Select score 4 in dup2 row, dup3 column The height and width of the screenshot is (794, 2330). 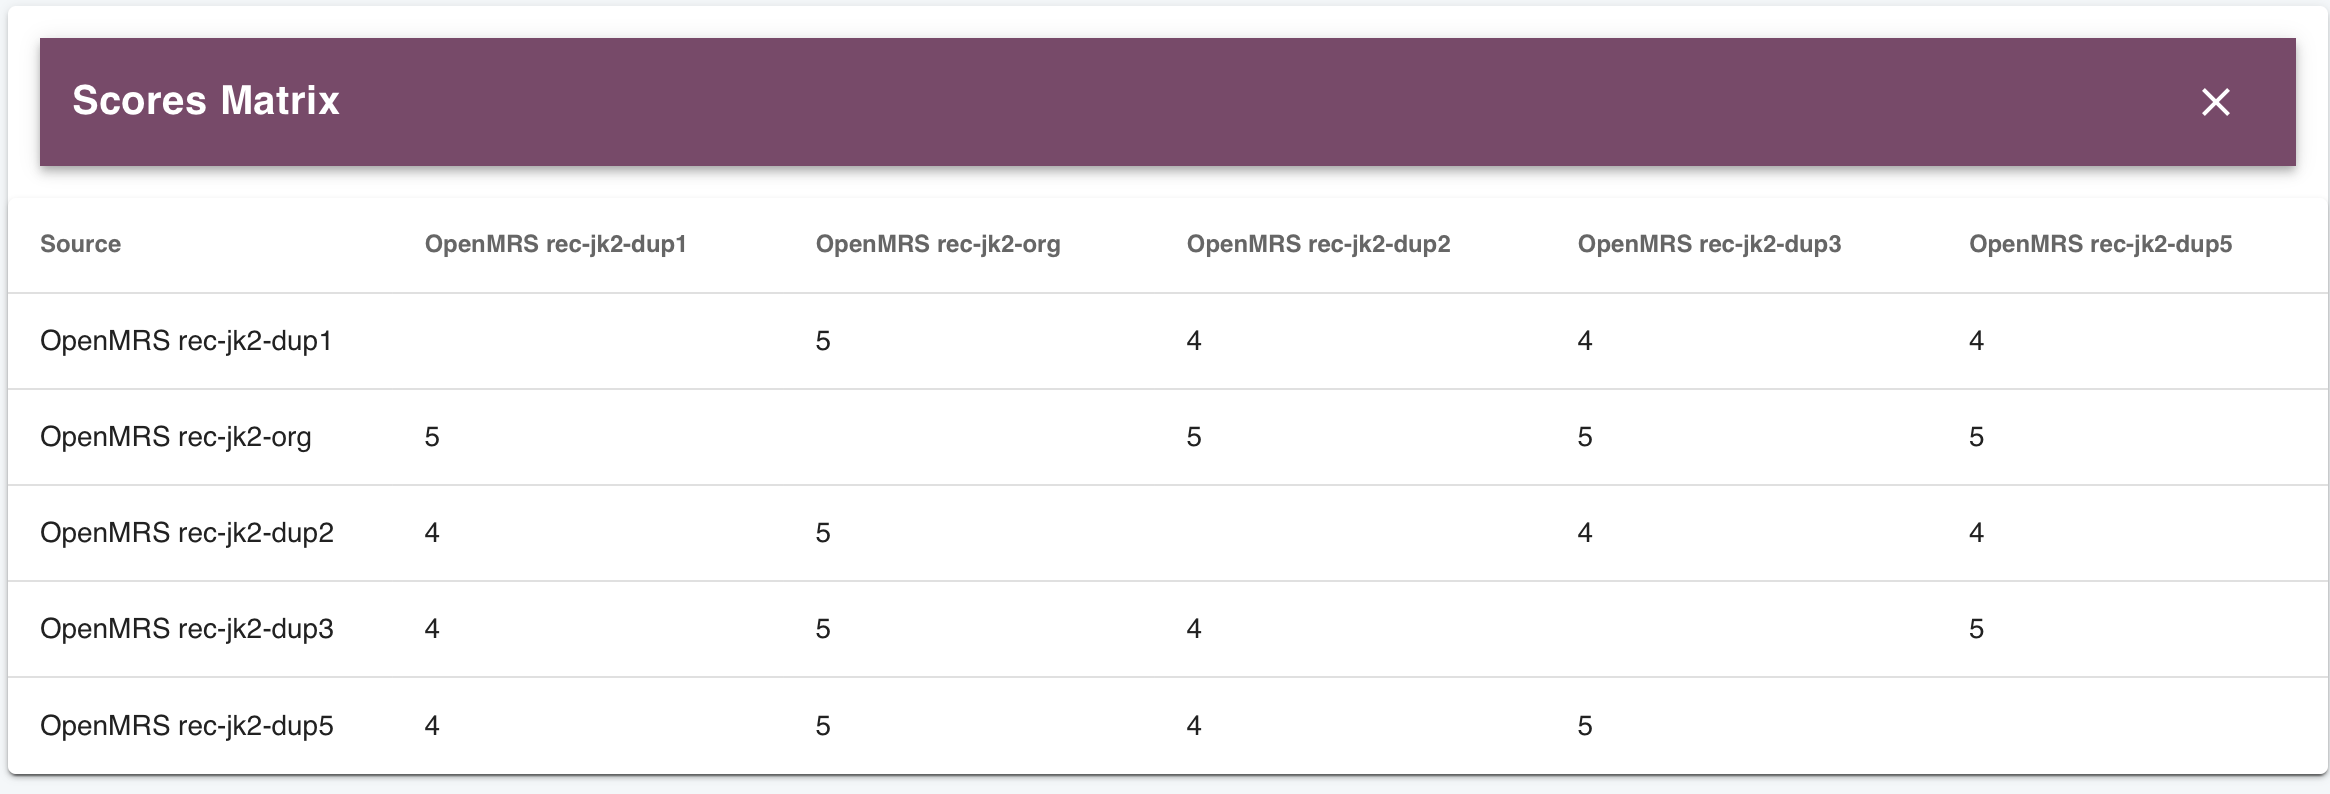click(1585, 533)
